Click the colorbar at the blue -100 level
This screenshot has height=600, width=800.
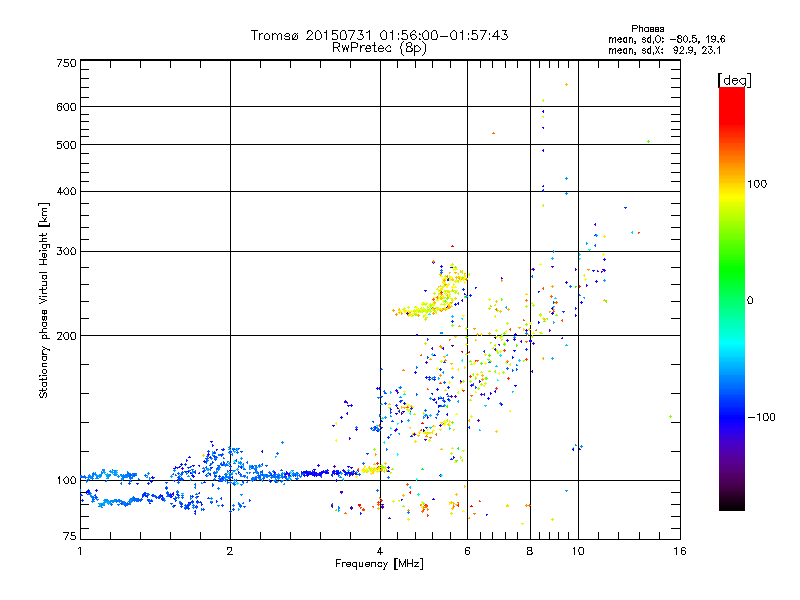[x=732, y=417]
